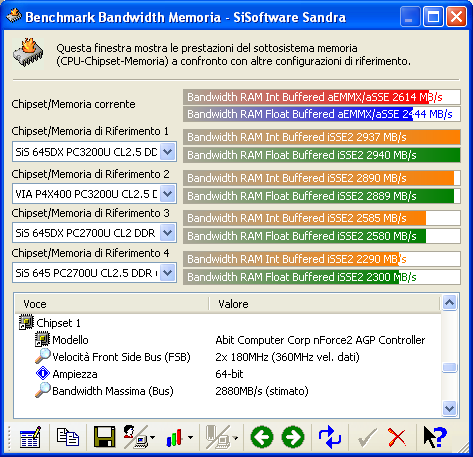The image size is (473, 457).
Task: Click value 'Abit Computer Corp nForce2 AGP Controller'
Action: point(320,340)
